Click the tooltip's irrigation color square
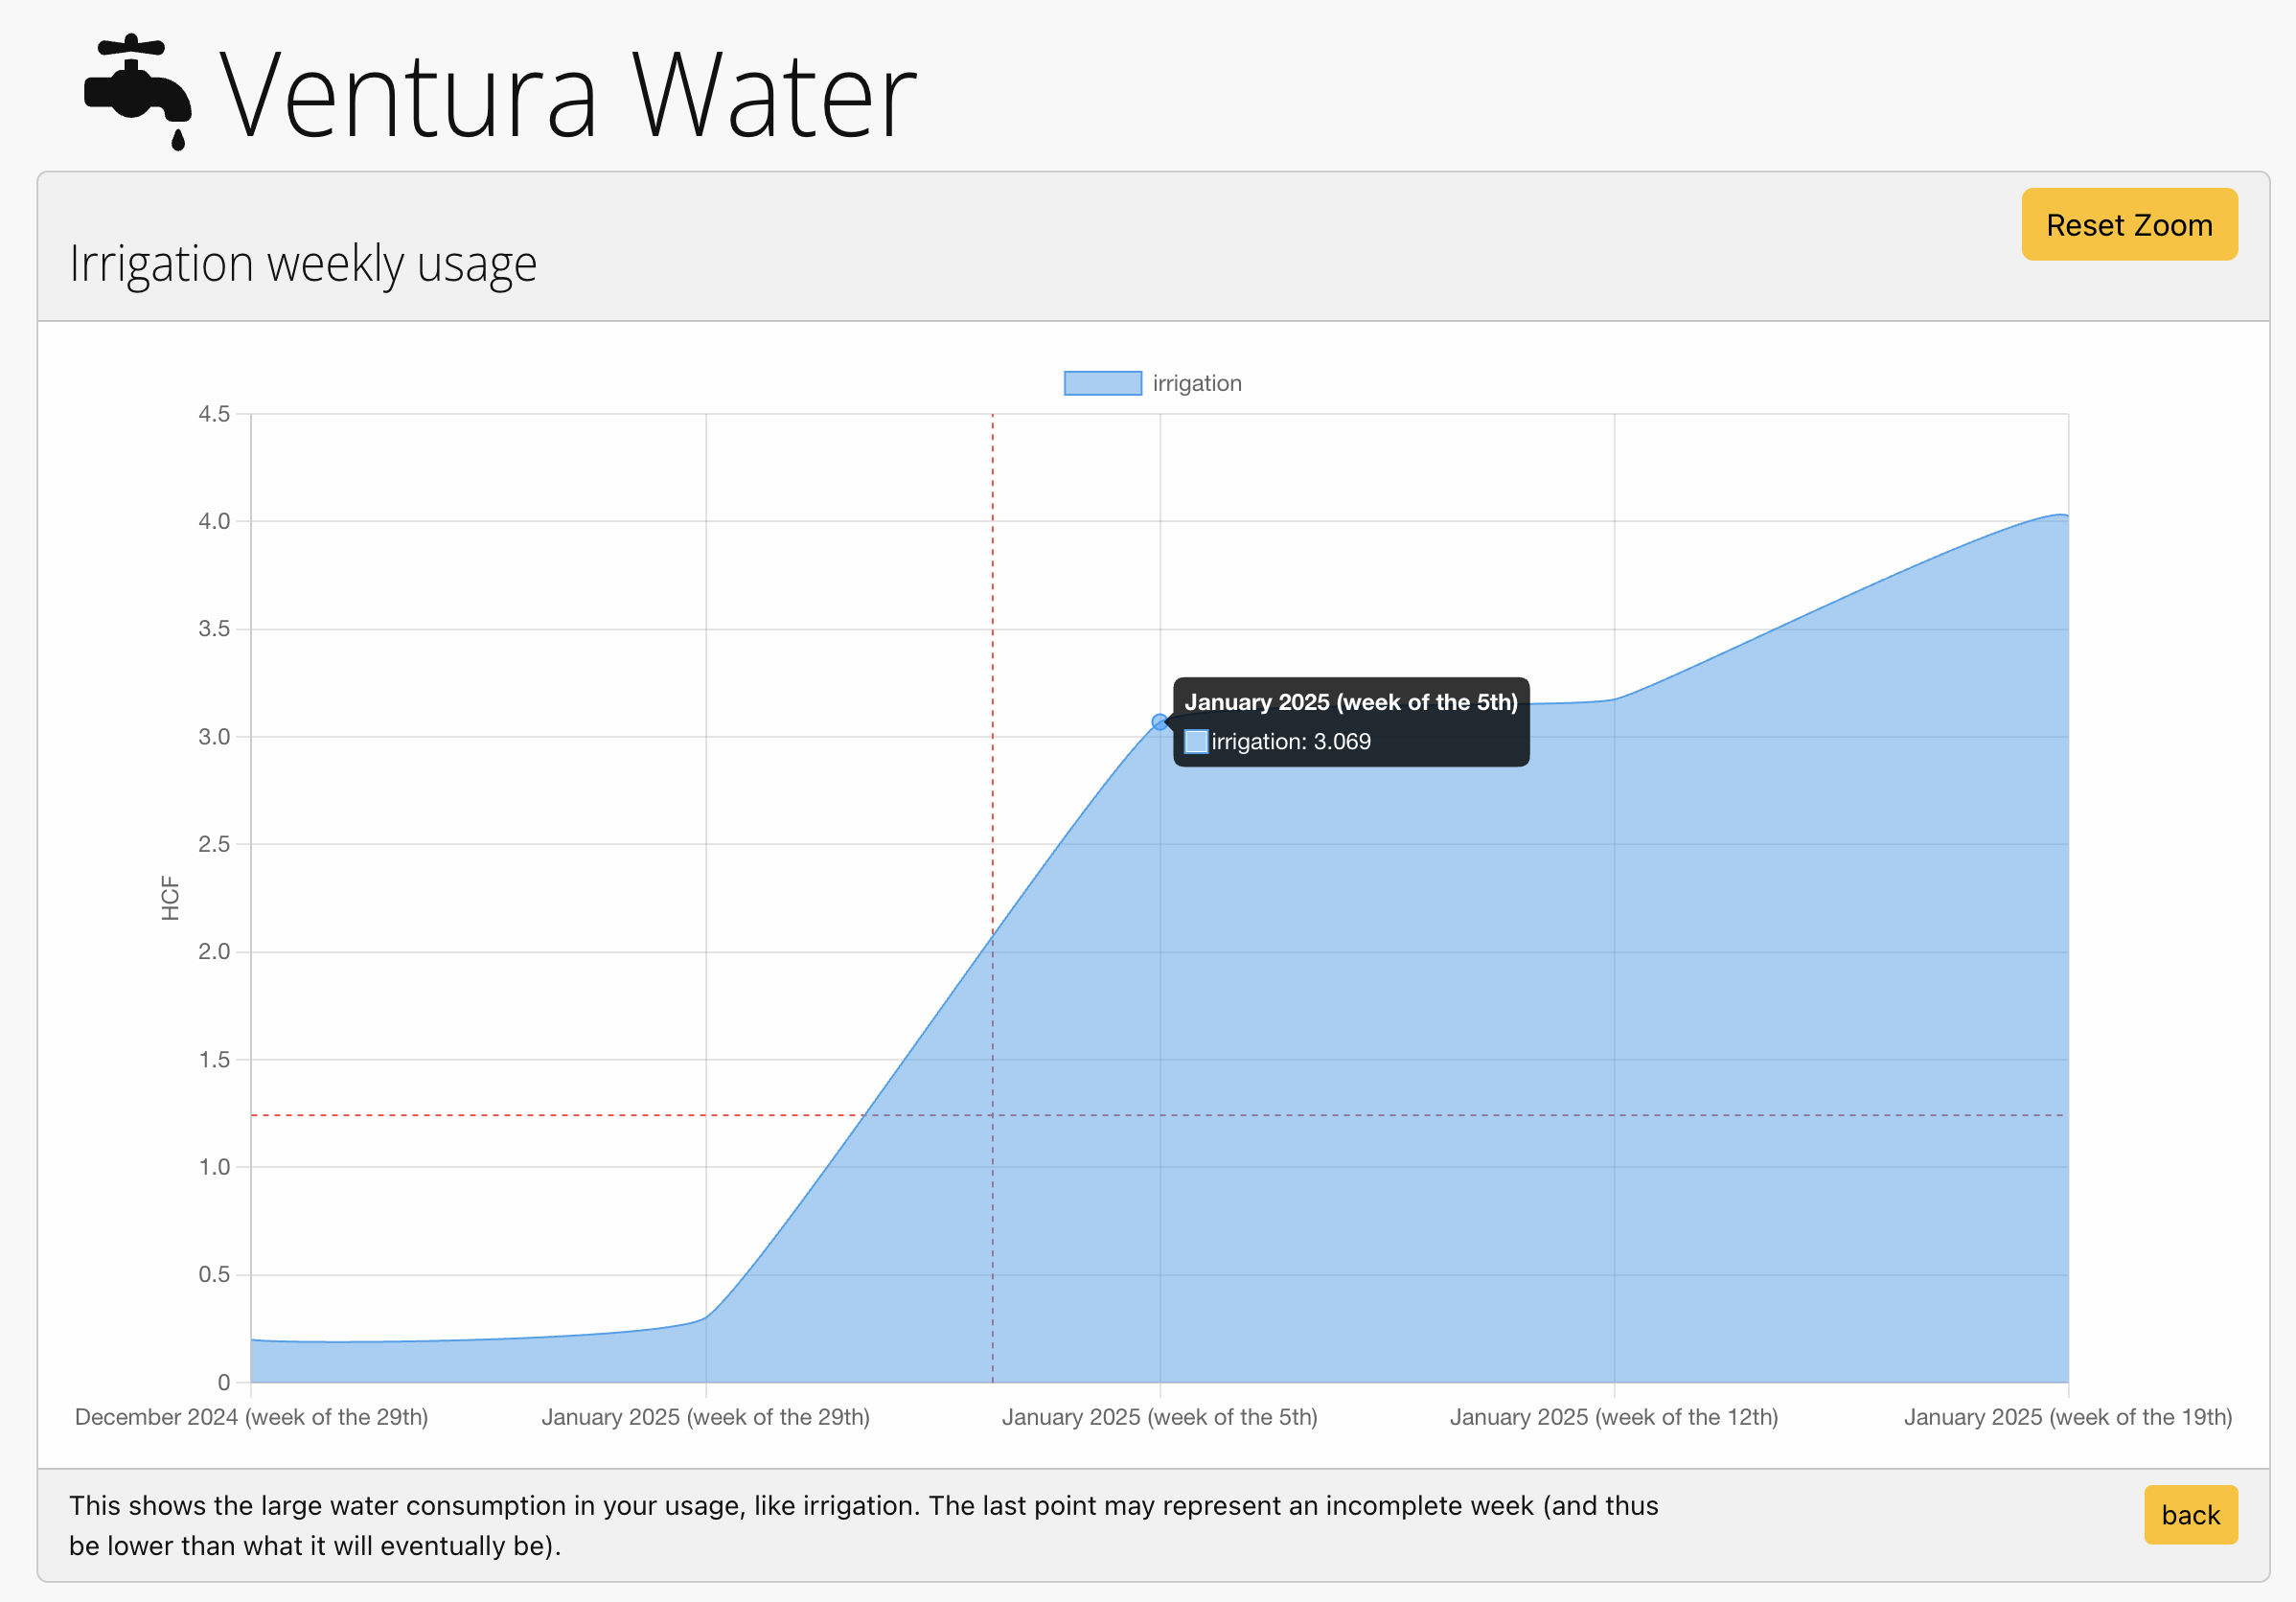The image size is (2296, 1602). pos(1195,741)
